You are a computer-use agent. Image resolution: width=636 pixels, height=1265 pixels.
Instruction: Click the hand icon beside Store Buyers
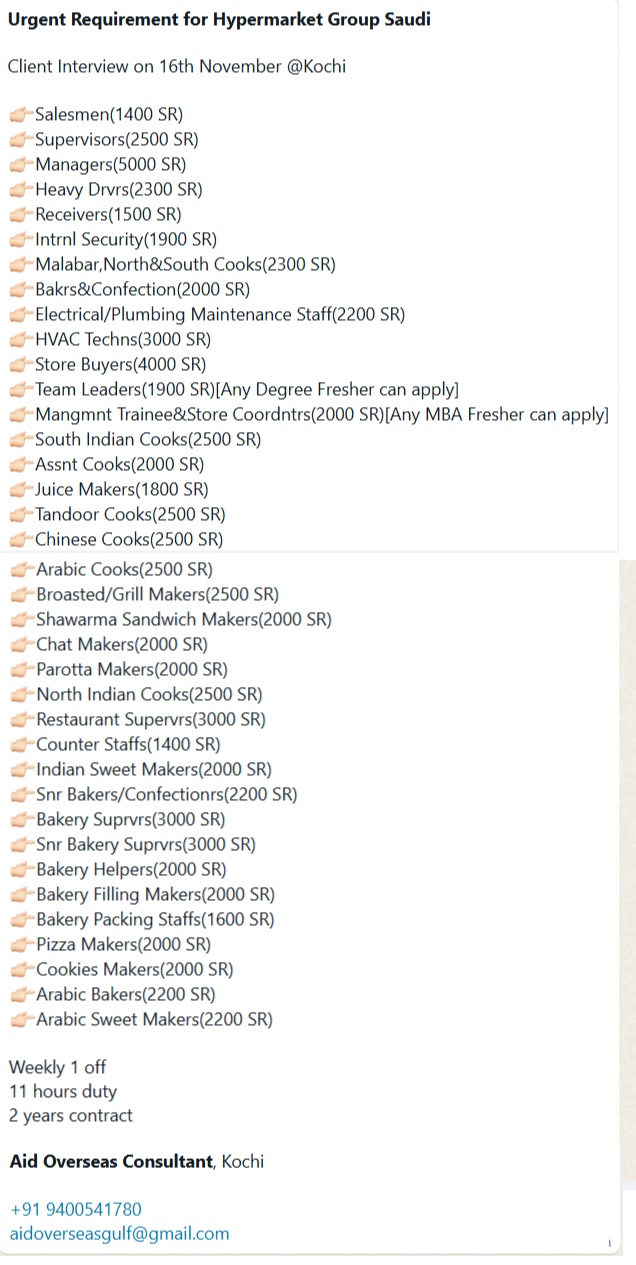pos(20,365)
